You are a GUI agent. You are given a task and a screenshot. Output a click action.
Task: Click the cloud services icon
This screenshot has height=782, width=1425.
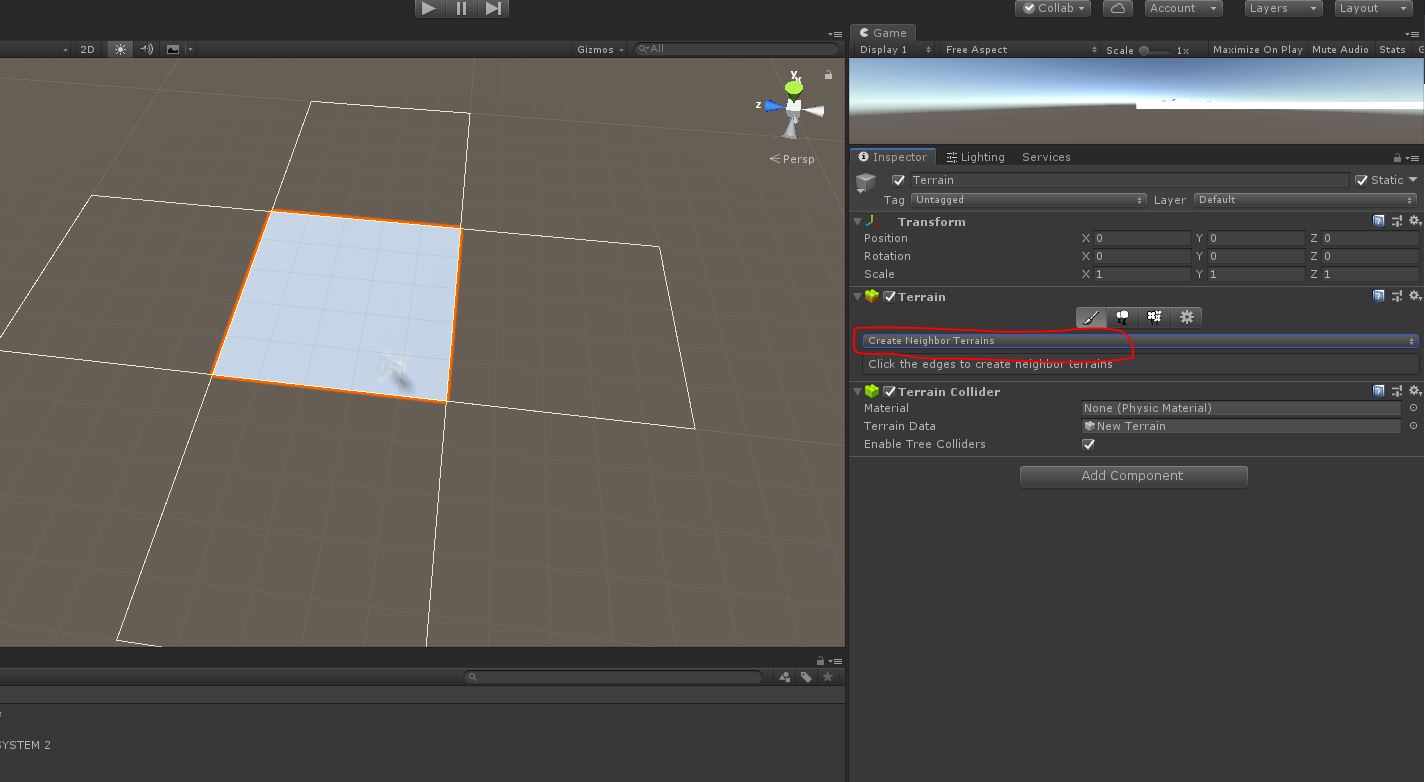pos(1117,8)
